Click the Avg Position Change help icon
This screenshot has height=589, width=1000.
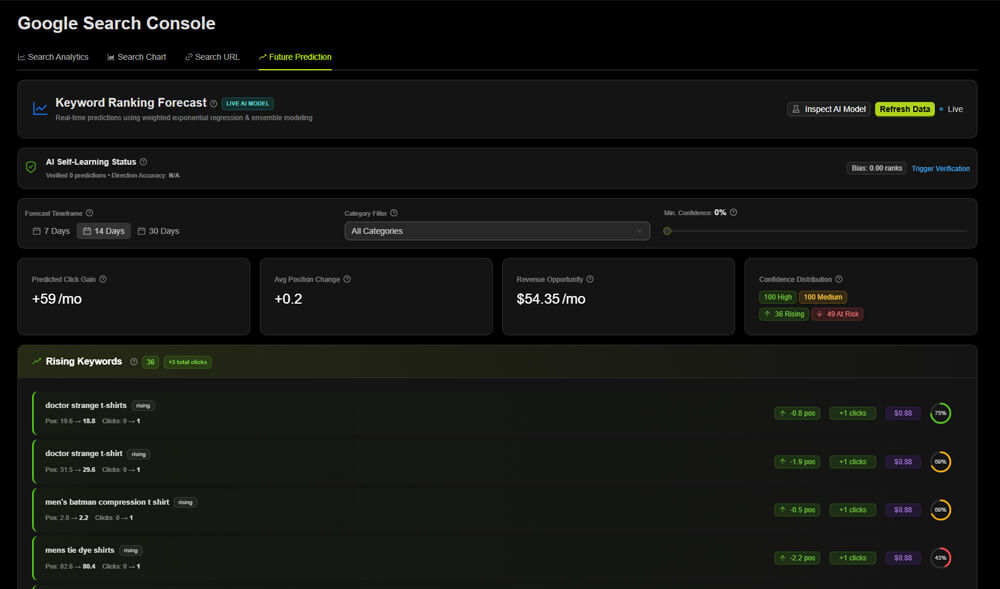[347, 279]
